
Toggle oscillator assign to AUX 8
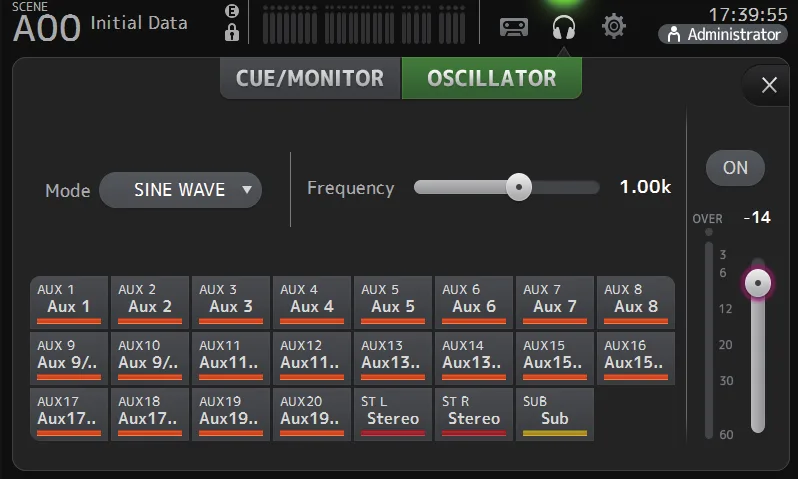coord(635,302)
